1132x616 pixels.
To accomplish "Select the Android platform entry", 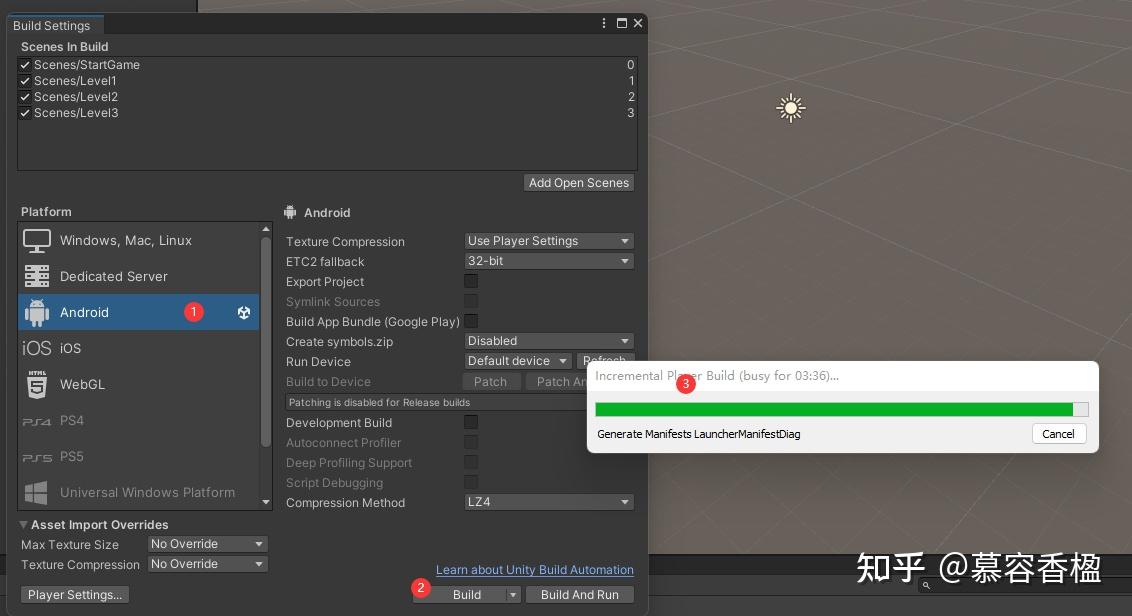I will (139, 312).
